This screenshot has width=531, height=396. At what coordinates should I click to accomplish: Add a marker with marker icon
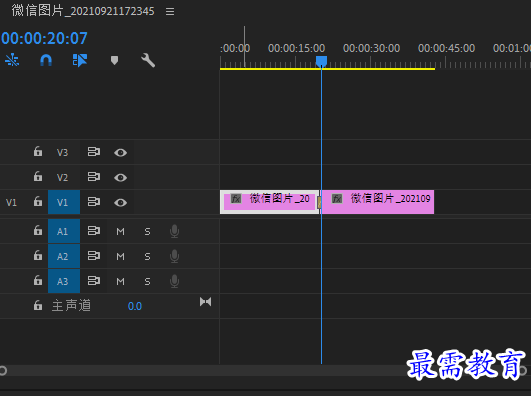coord(114,61)
